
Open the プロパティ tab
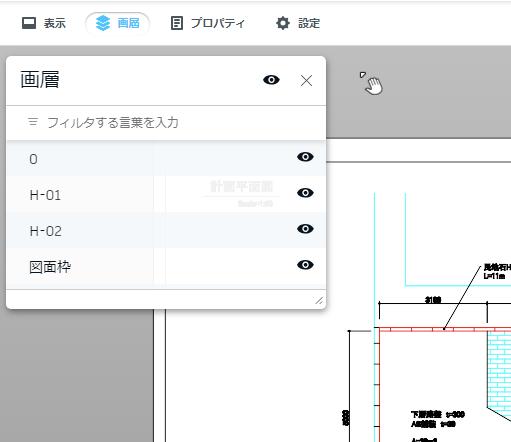pos(208,23)
